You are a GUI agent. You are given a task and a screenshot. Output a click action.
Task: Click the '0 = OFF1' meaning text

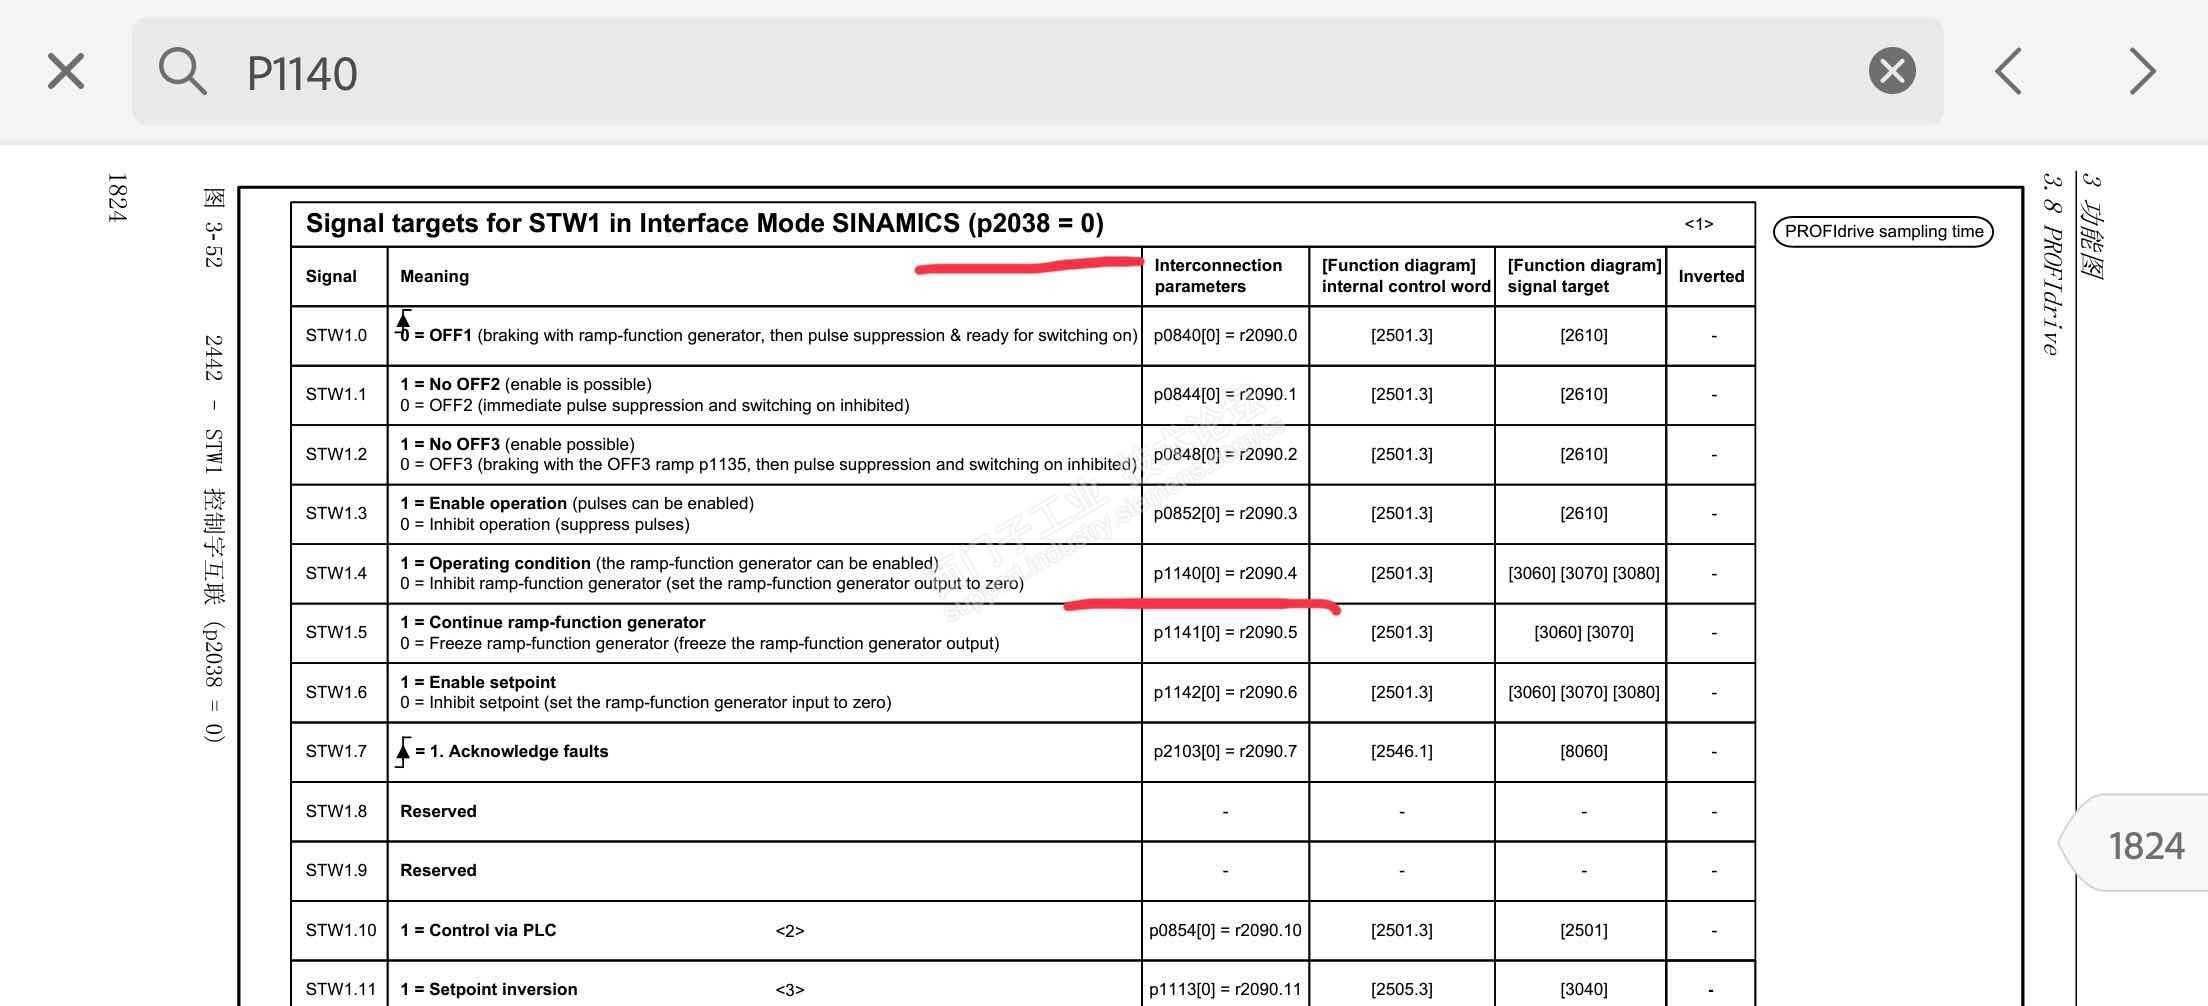pos(436,335)
